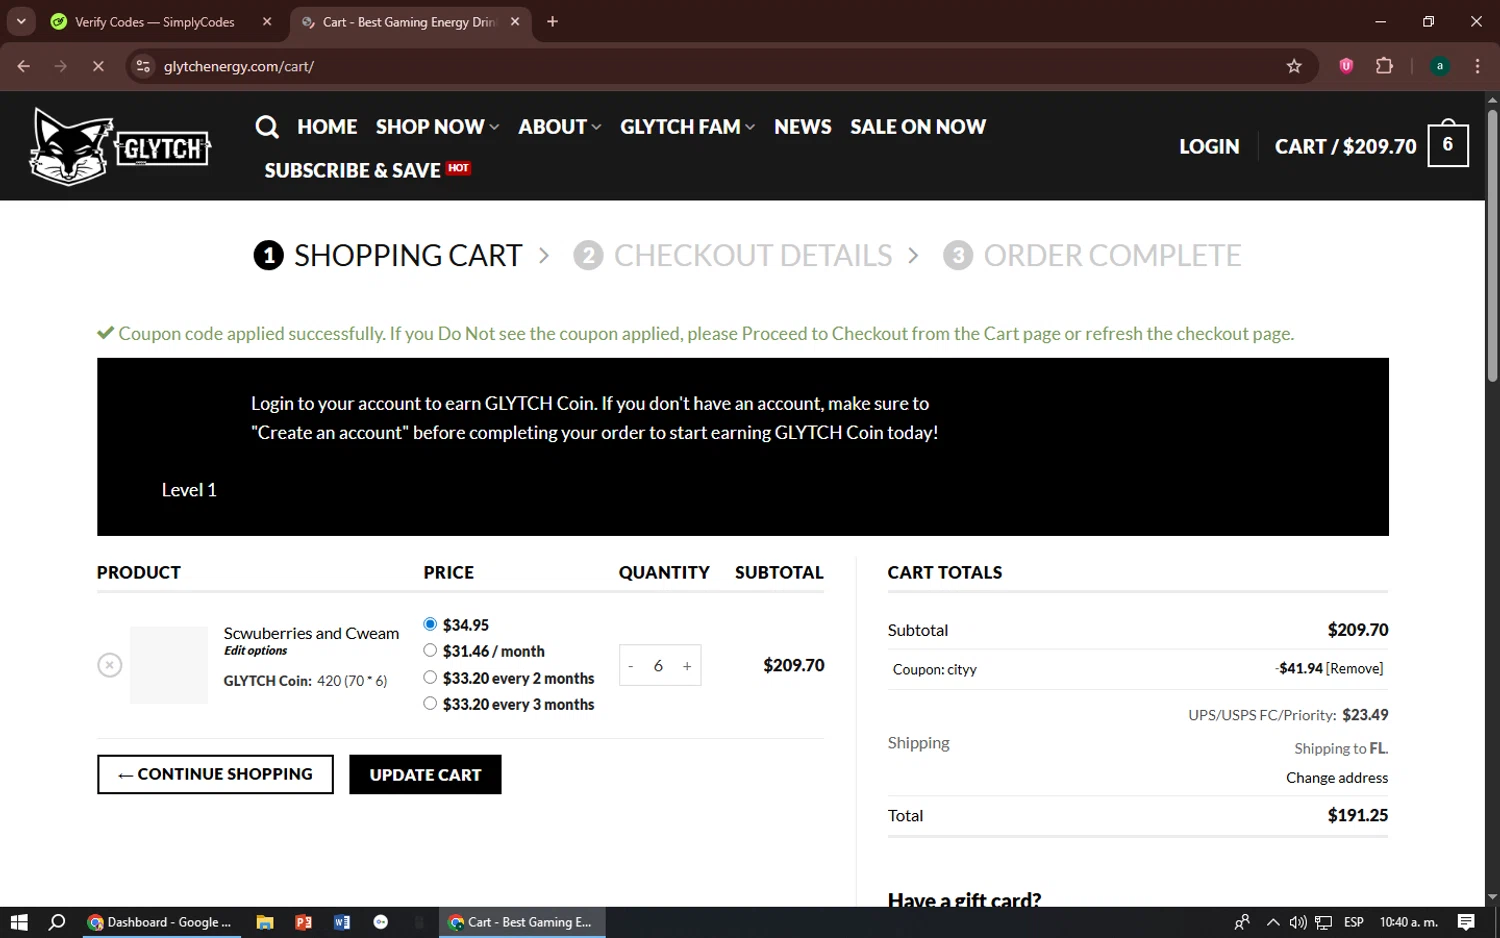Increase quantity with plus button
Viewport: 1500px width, 938px height.
point(687,666)
